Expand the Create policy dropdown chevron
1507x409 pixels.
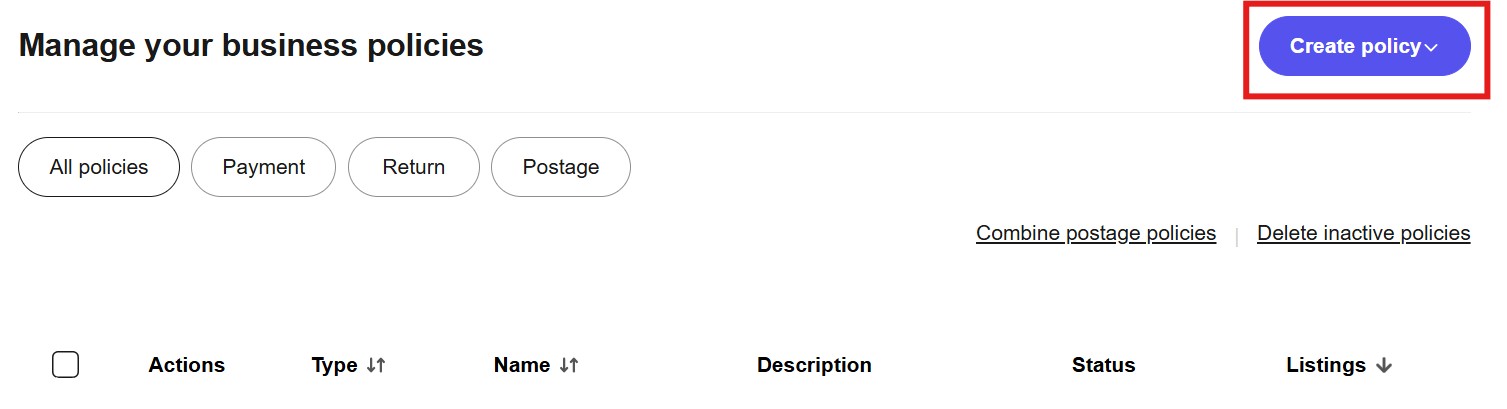1431,47
